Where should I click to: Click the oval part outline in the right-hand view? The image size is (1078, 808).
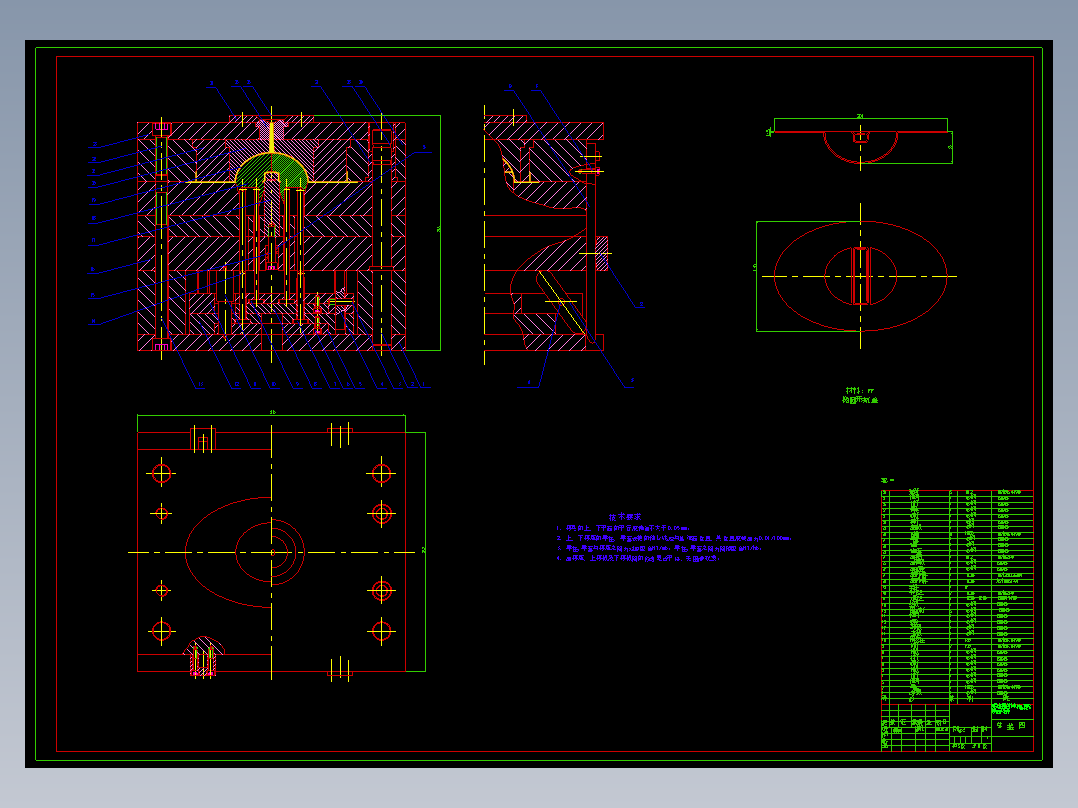861,276
